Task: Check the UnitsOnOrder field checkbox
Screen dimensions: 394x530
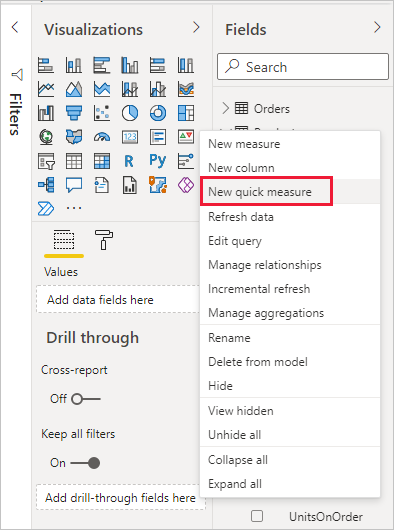Action: pos(257,516)
